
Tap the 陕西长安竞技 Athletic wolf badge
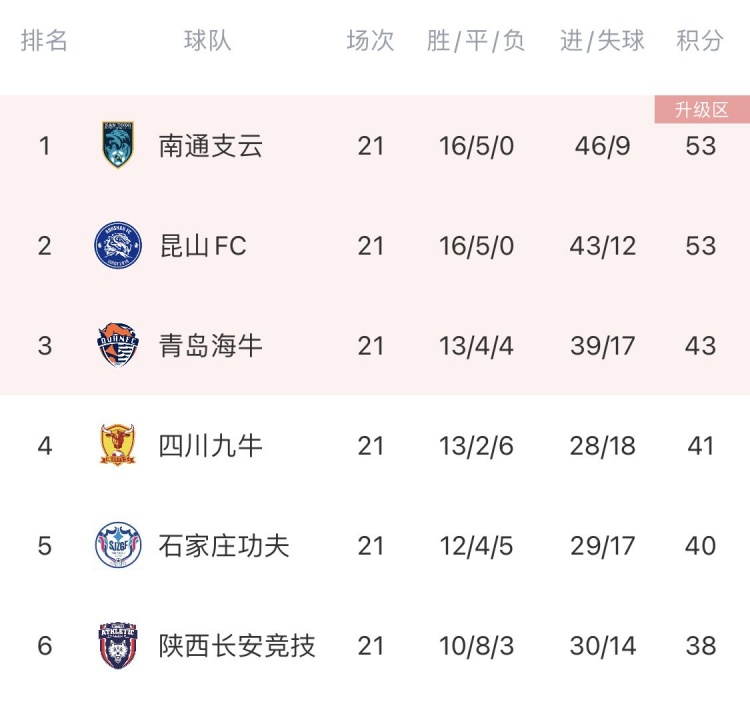(x=118, y=645)
